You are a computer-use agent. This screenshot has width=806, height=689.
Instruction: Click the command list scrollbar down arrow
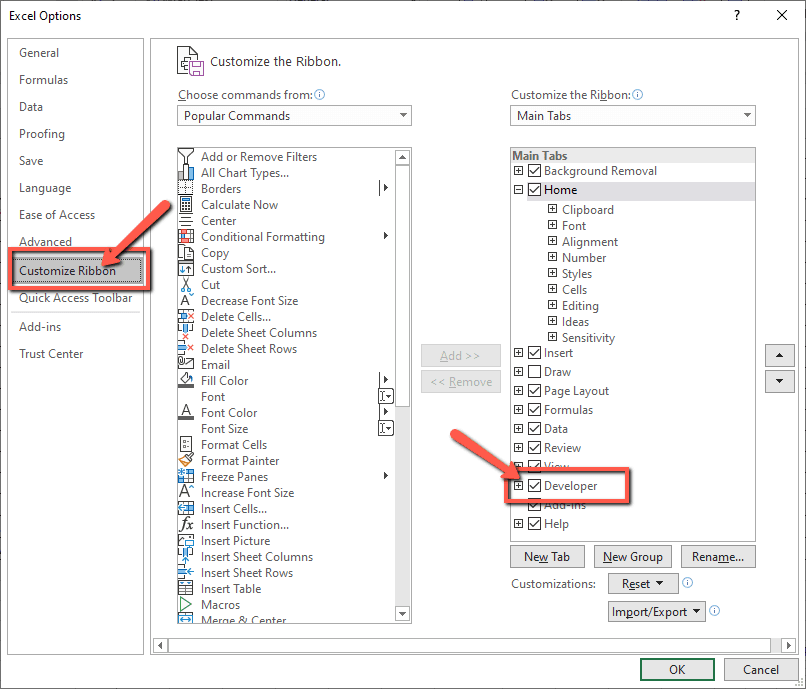(404, 614)
